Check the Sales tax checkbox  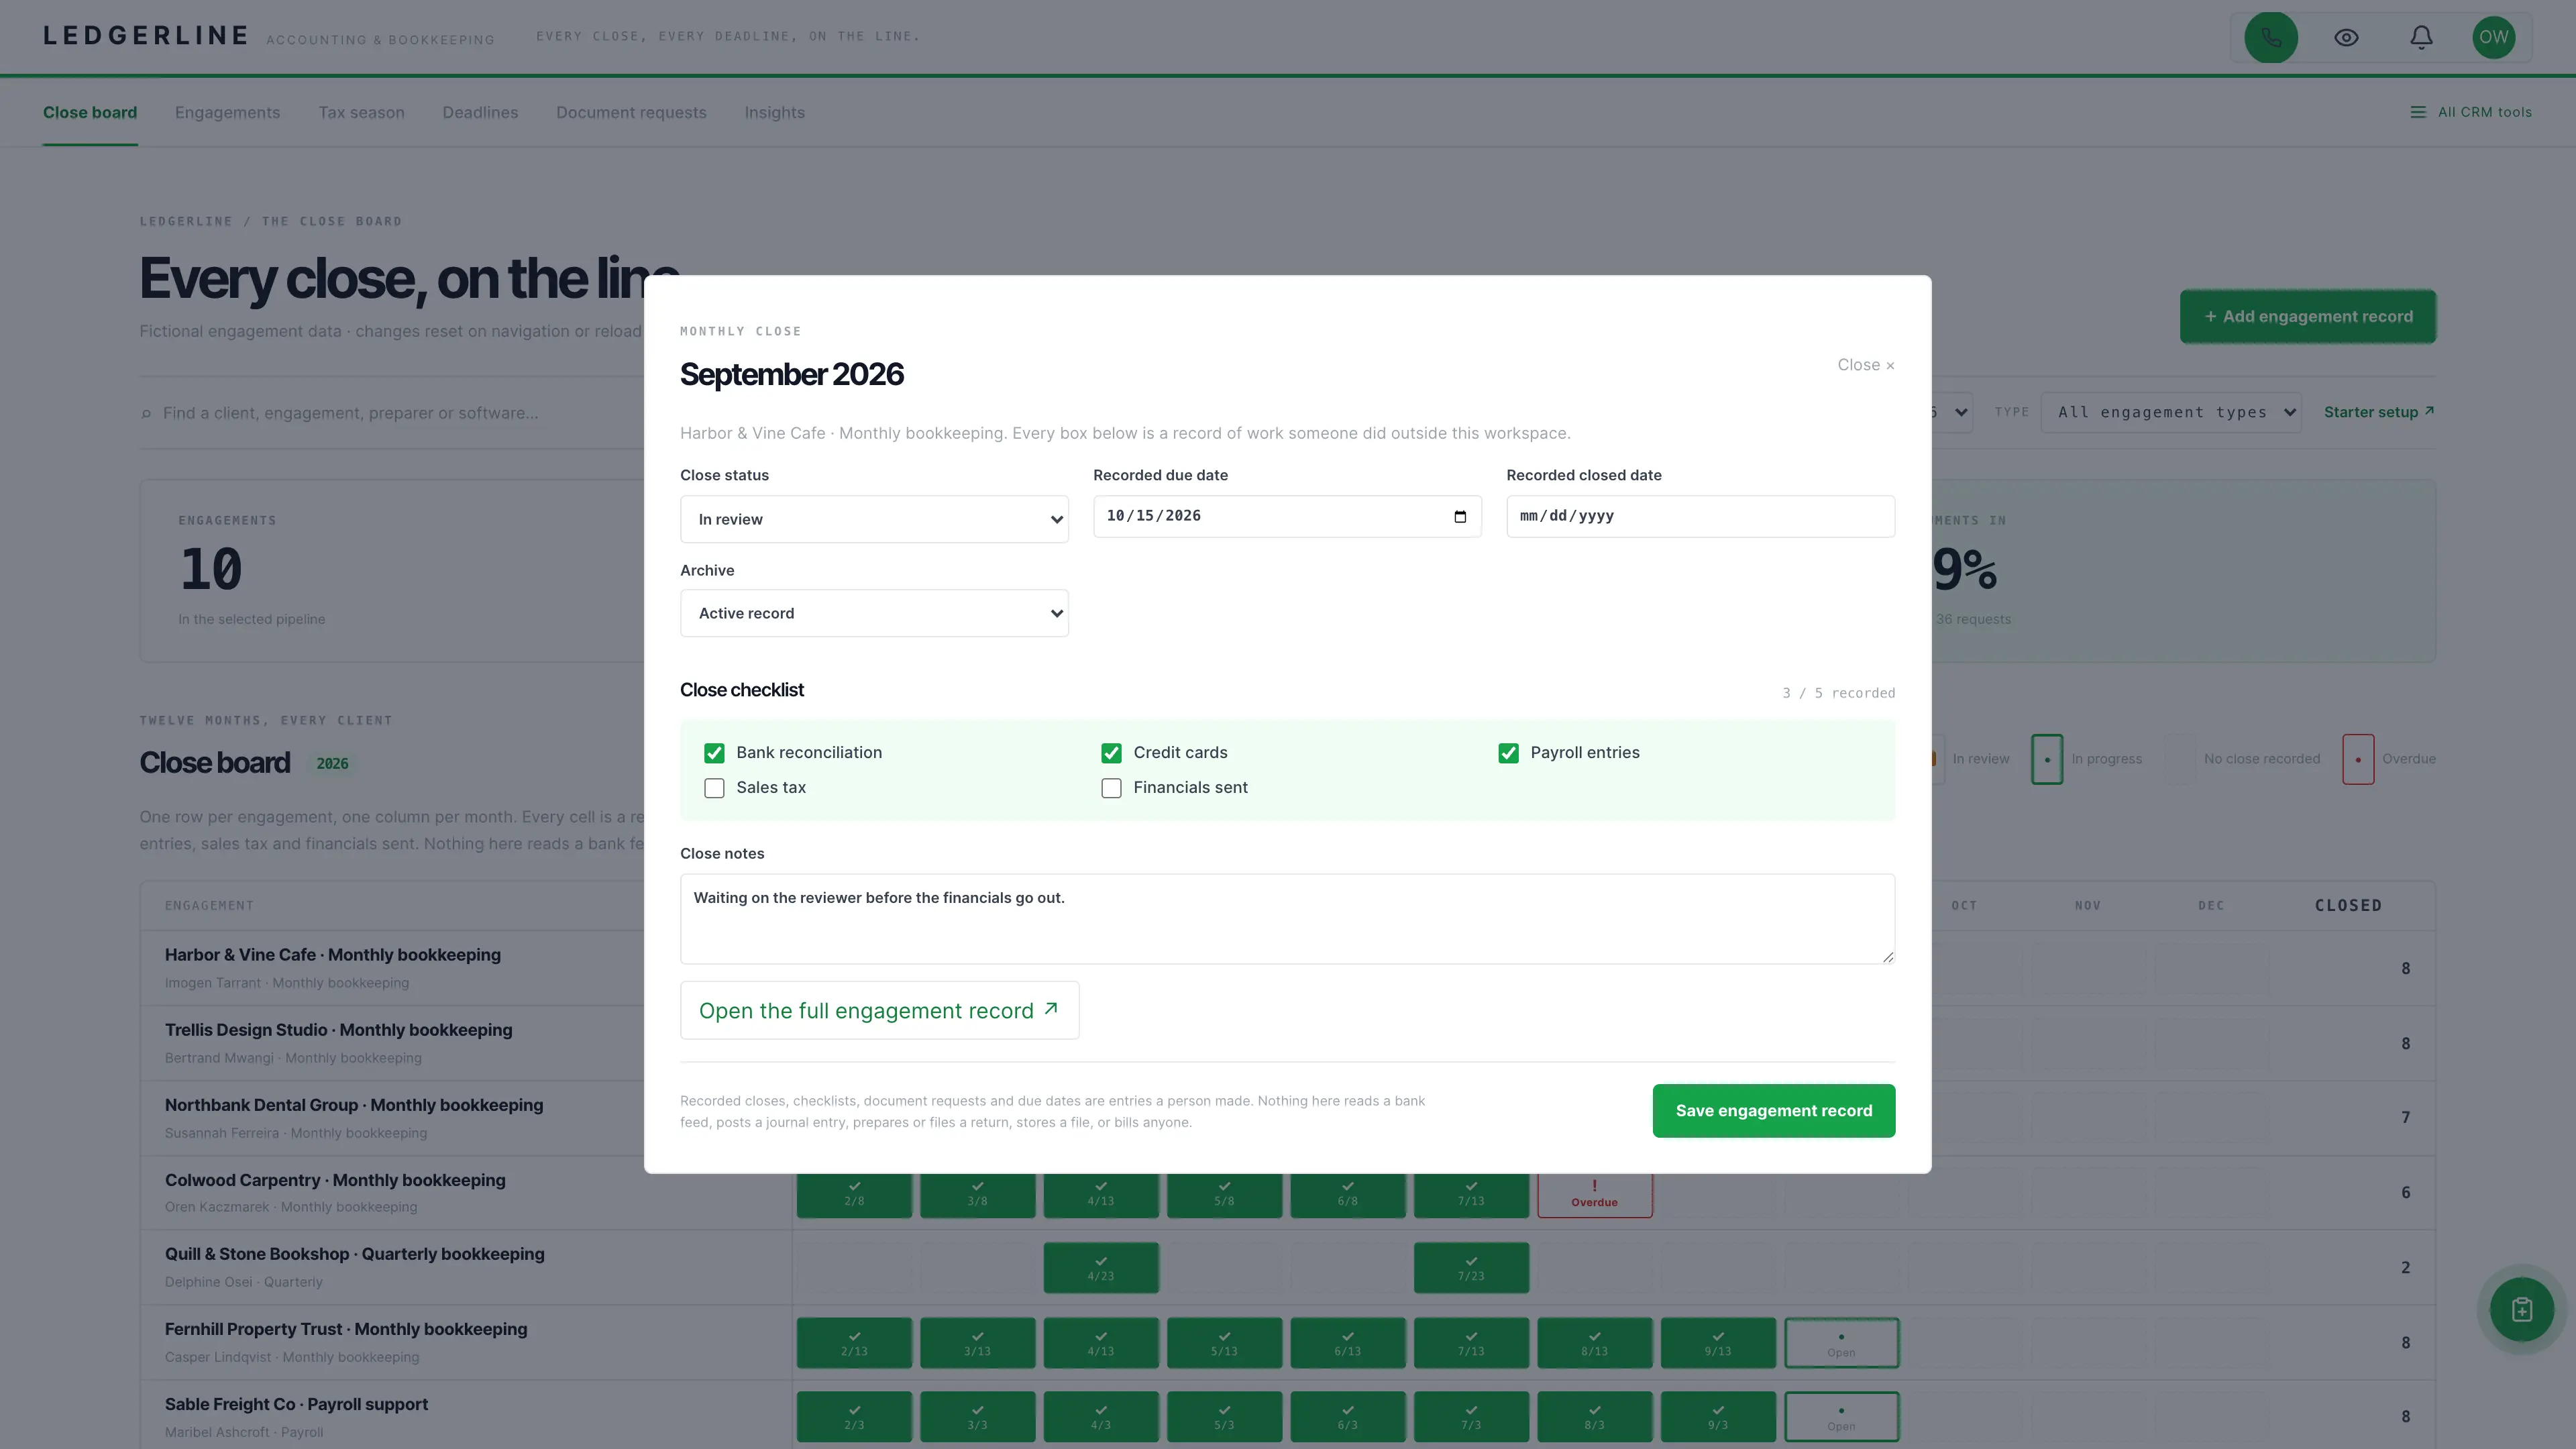point(714,788)
